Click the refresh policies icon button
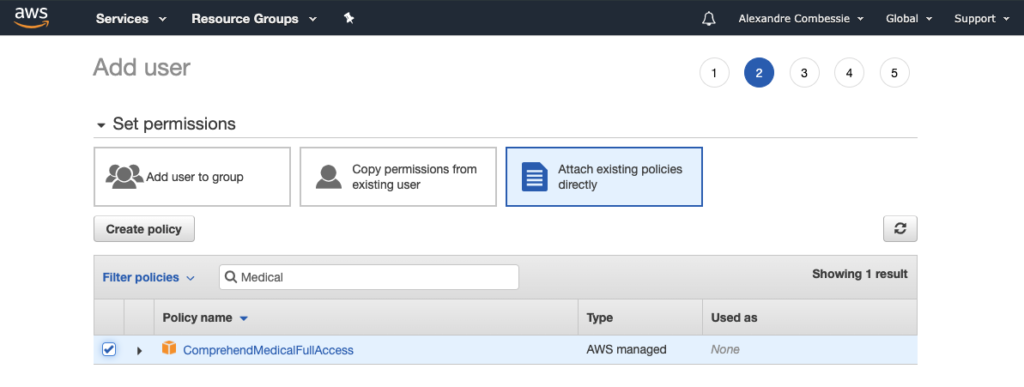 [x=900, y=229]
